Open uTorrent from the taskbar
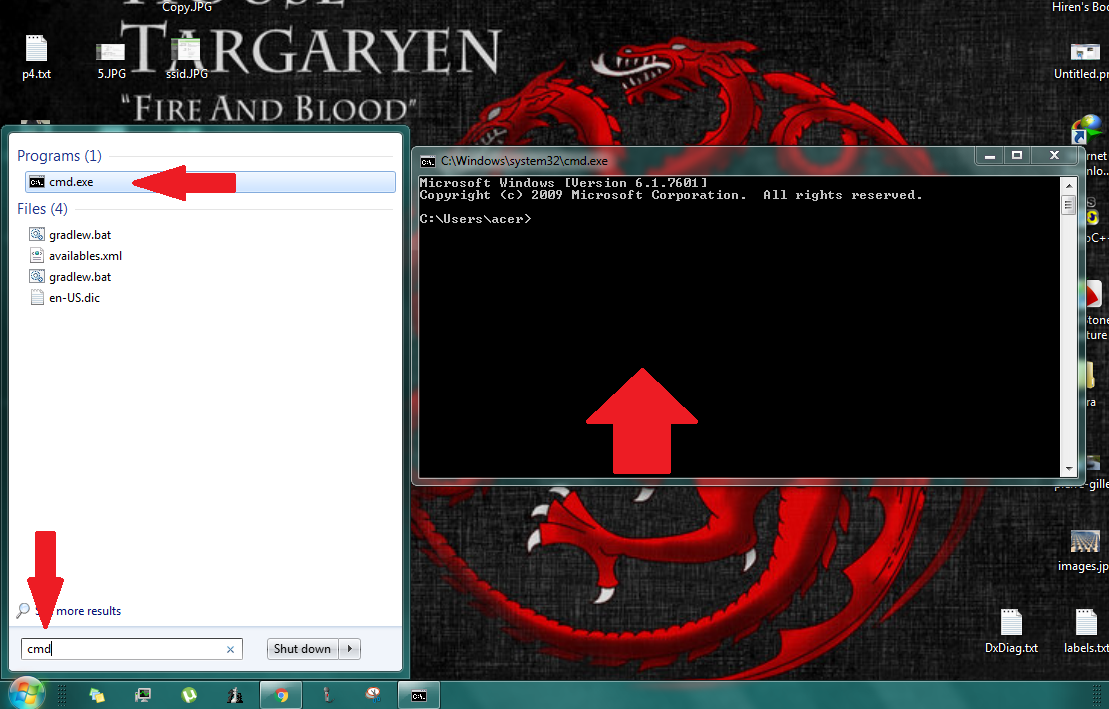Image resolution: width=1109 pixels, height=709 pixels. pyautogui.click(x=189, y=696)
